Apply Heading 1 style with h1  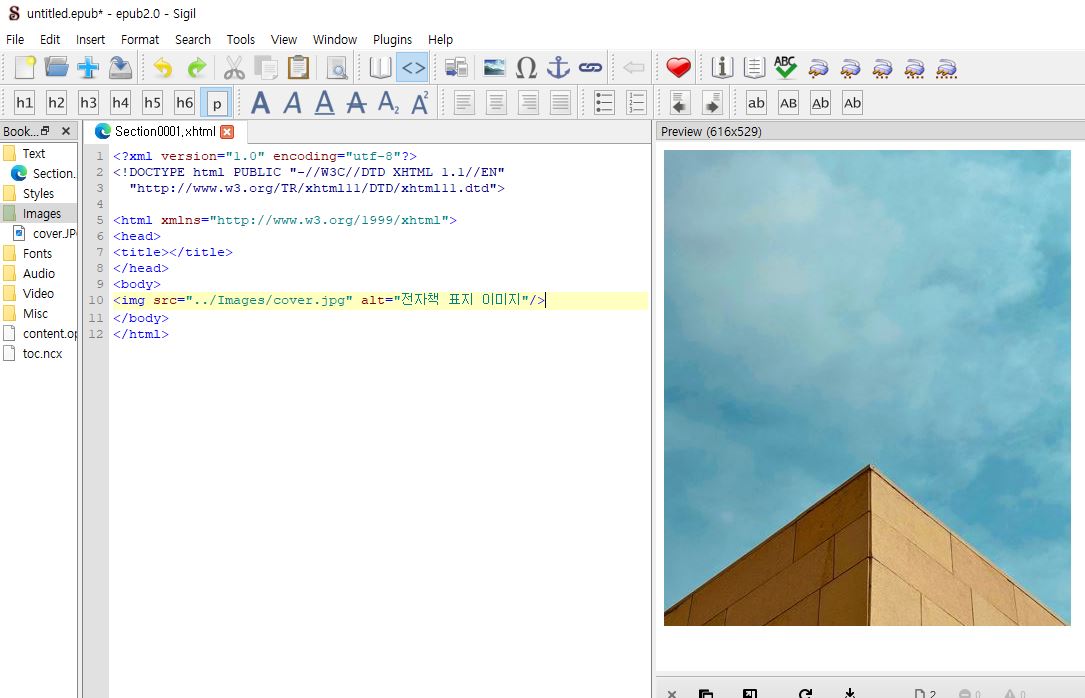[x=24, y=103]
